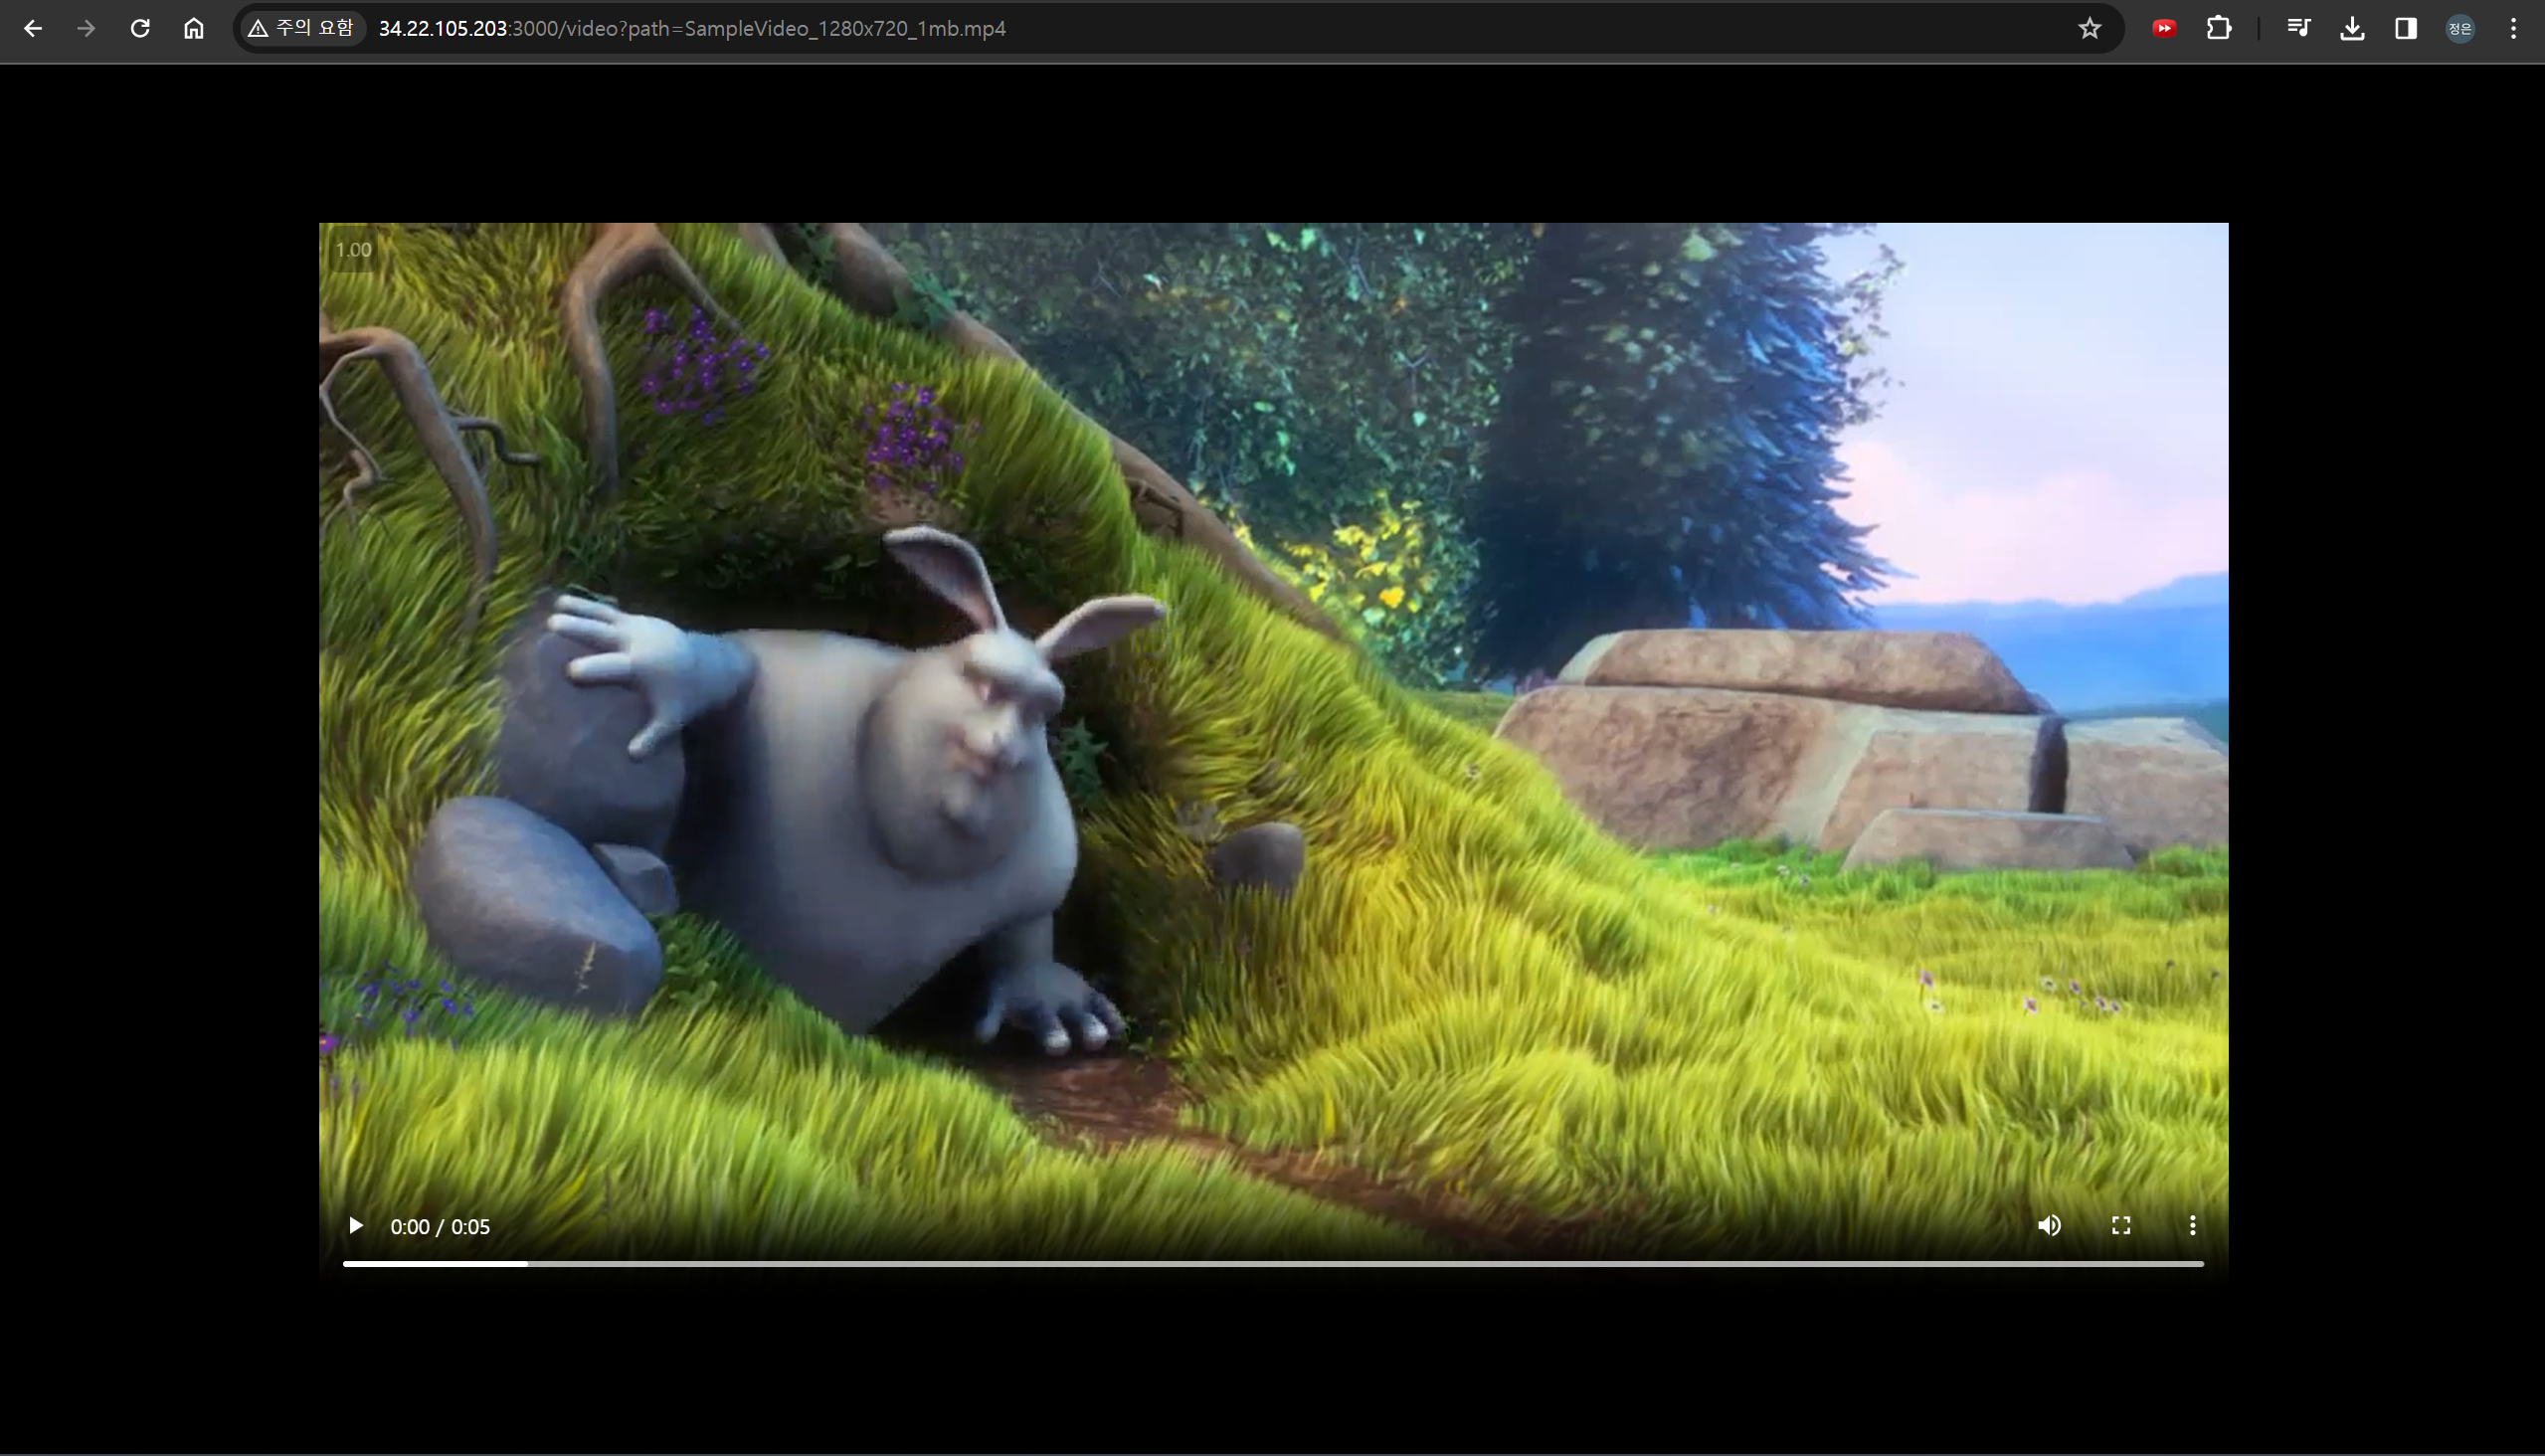
Task: Play the video
Action: click(x=356, y=1226)
